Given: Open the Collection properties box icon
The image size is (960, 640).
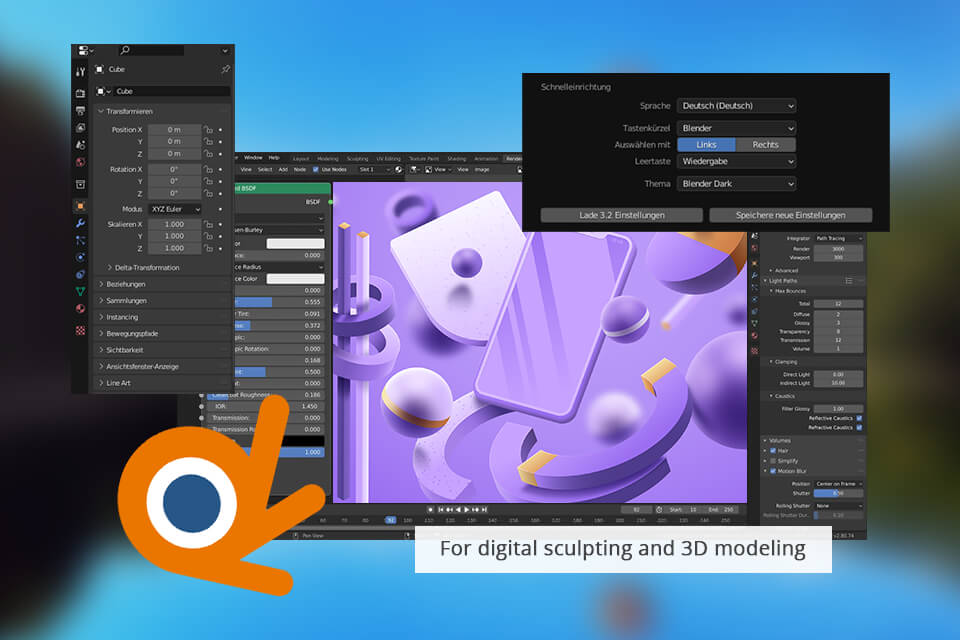Looking at the screenshot, I should tap(80, 184).
